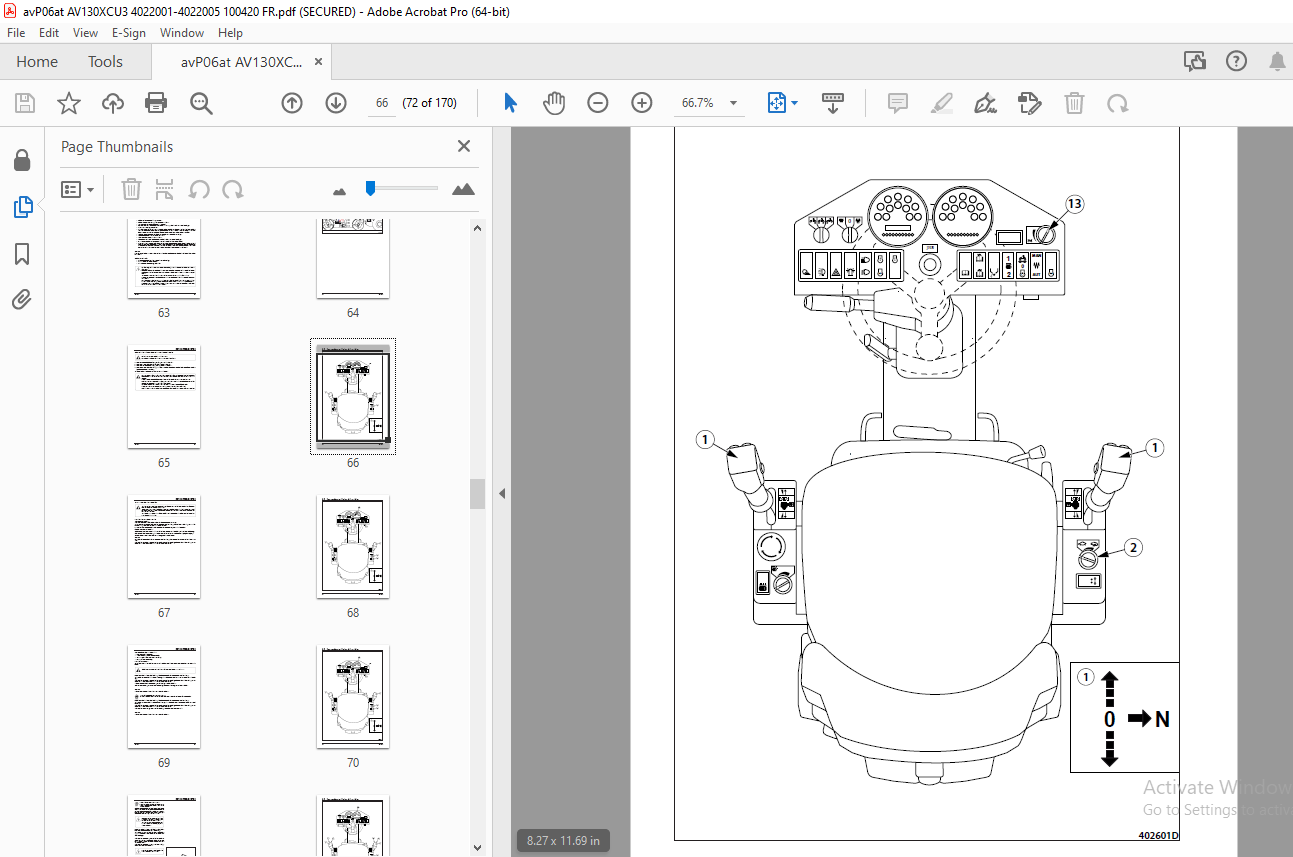Delete the selected thumbnail page using the trash icon
The width and height of the screenshot is (1293, 857).
click(x=132, y=189)
